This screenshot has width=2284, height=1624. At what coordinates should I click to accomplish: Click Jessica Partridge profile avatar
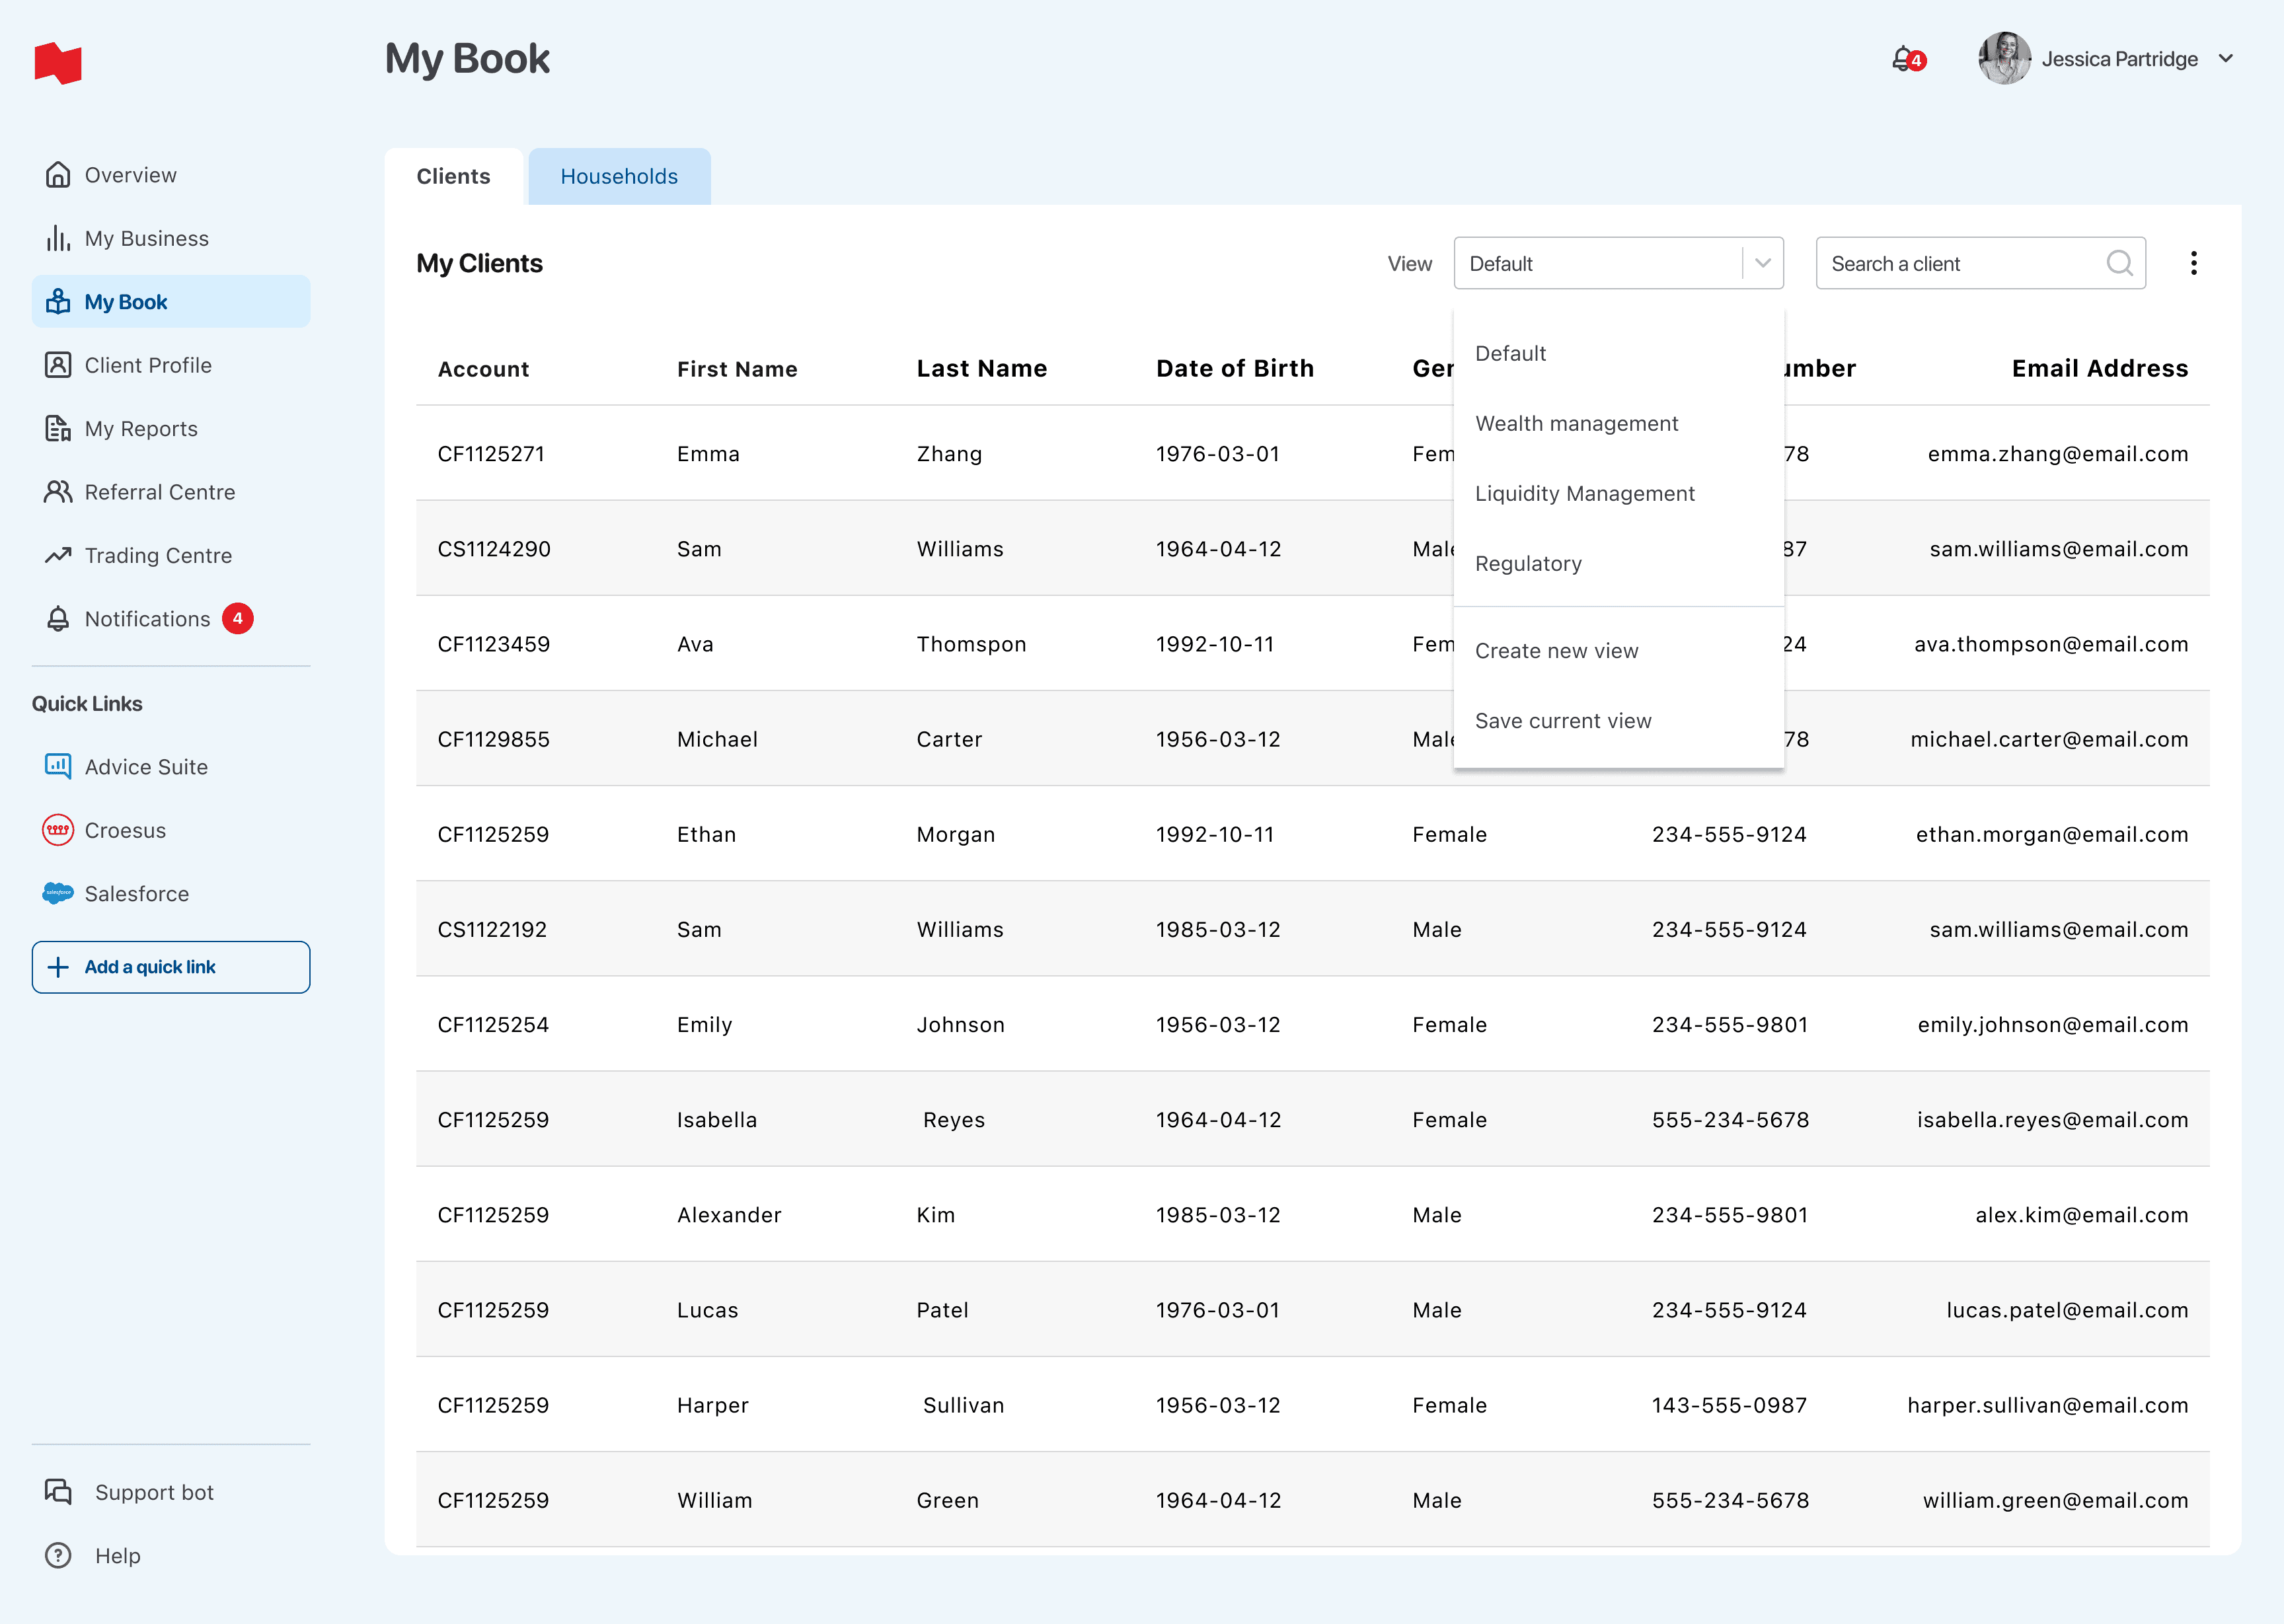(2004, 59)
